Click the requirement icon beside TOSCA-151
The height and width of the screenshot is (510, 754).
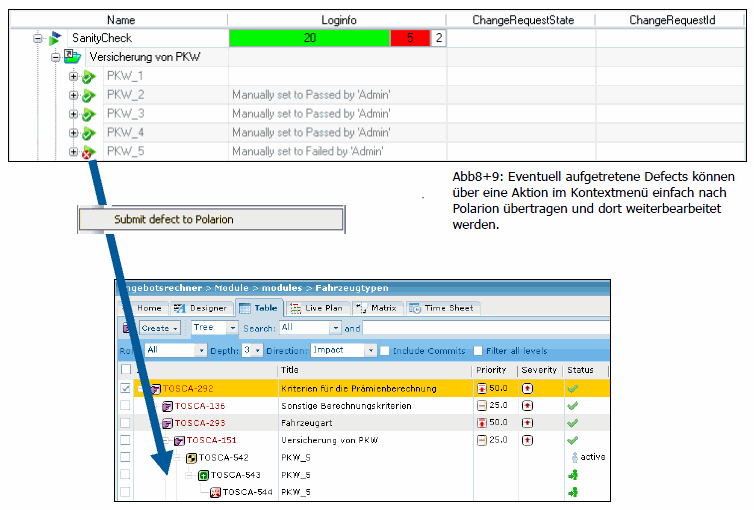tap(179, 440)
